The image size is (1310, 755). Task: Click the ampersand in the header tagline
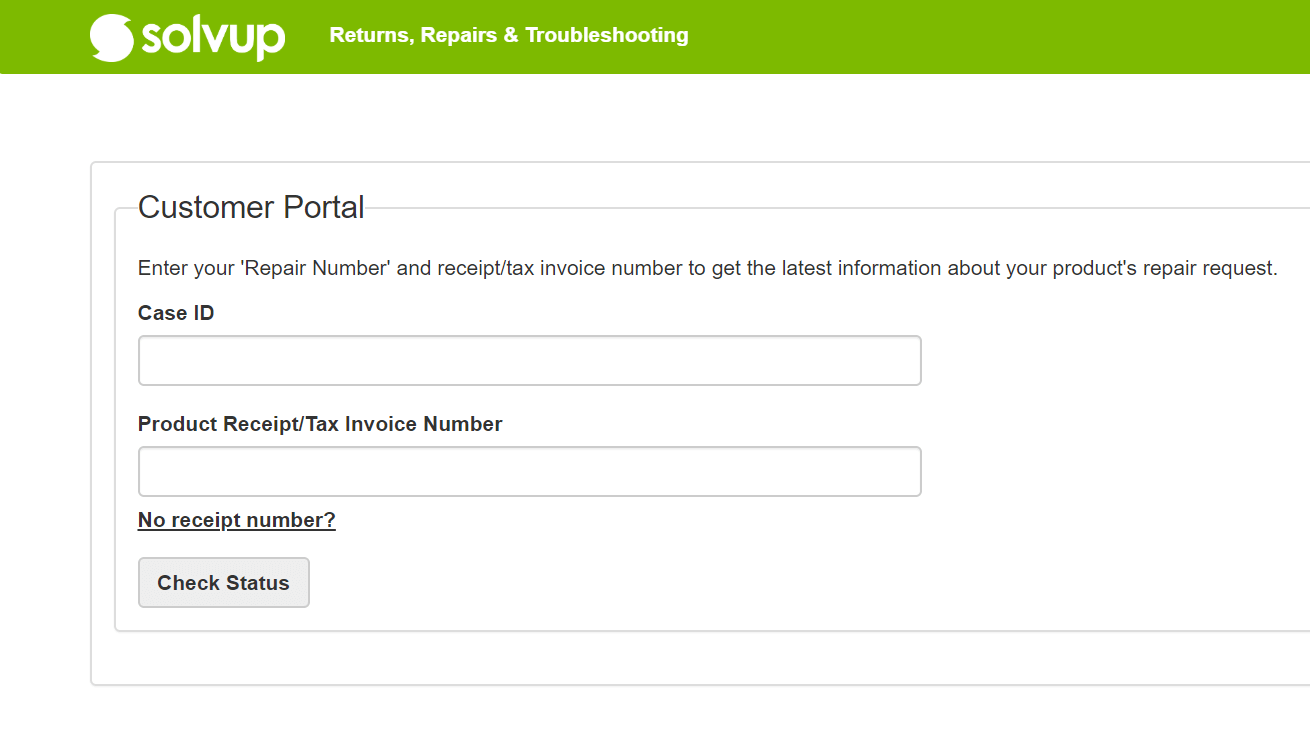pyautogui.click(x=511, y=35)
